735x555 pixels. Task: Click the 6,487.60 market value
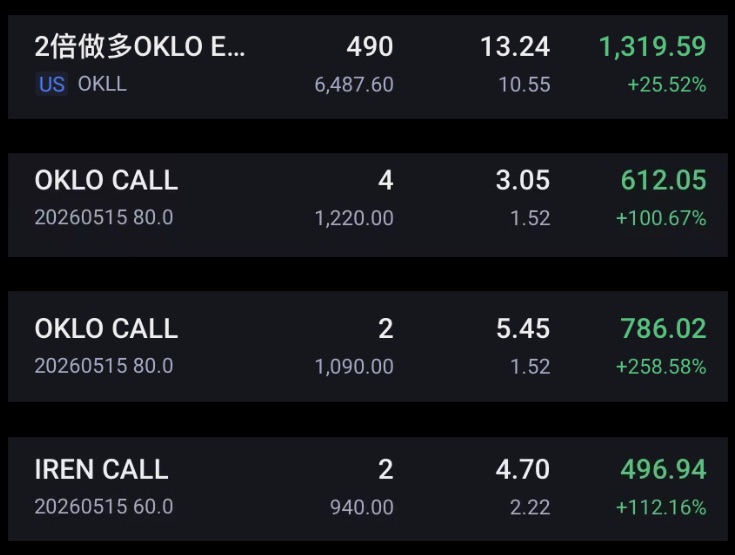354,85
